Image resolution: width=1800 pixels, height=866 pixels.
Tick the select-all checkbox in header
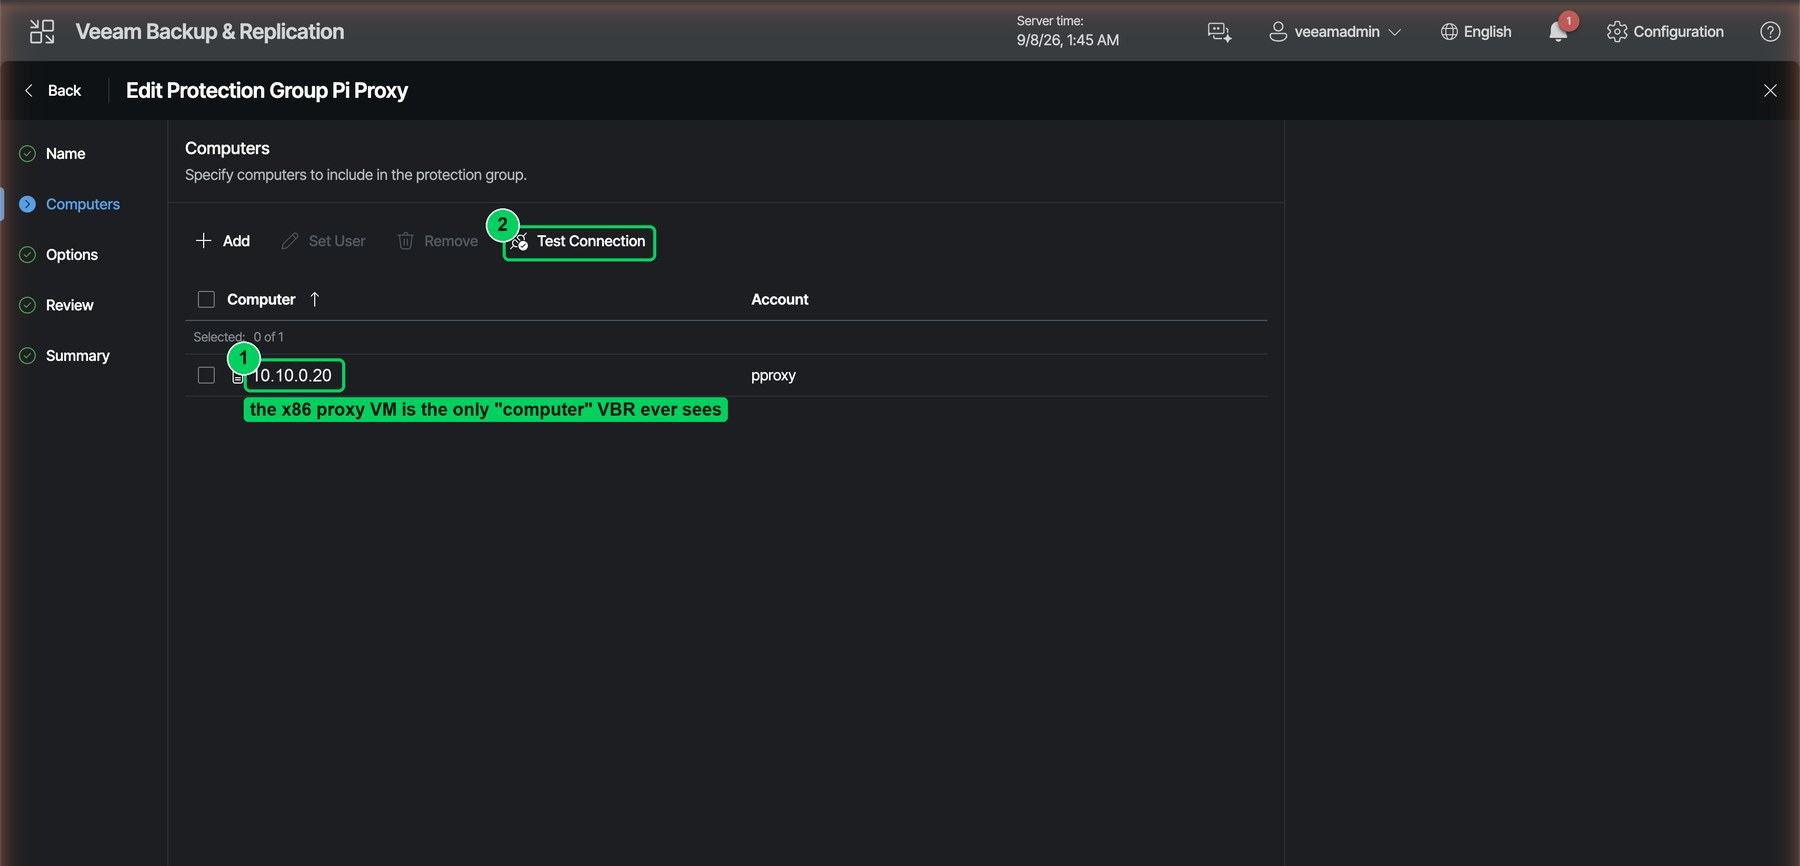(x=206, y=299)
